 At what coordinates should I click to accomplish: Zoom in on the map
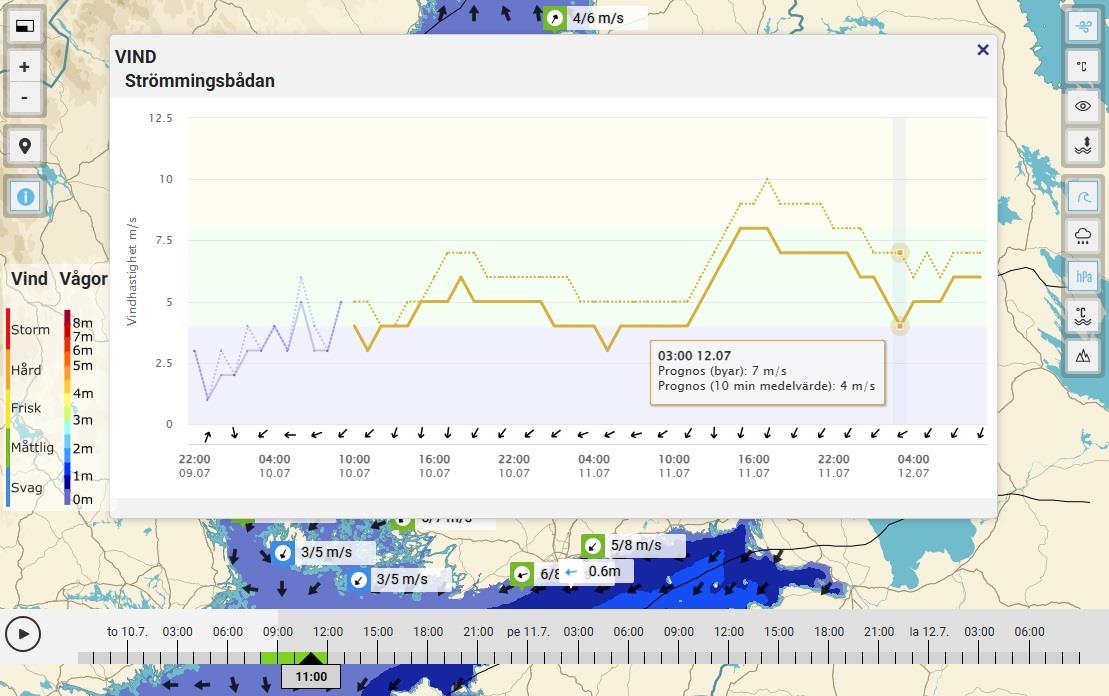click(25, 67)
